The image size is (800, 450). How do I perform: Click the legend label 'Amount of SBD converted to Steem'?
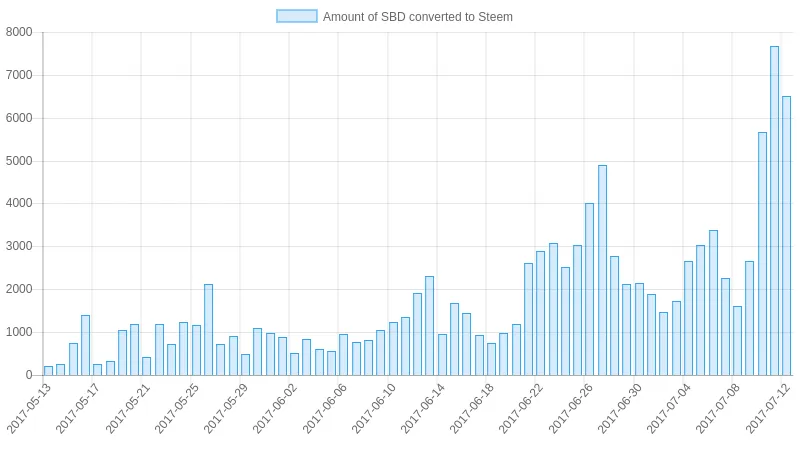point(417,17)
